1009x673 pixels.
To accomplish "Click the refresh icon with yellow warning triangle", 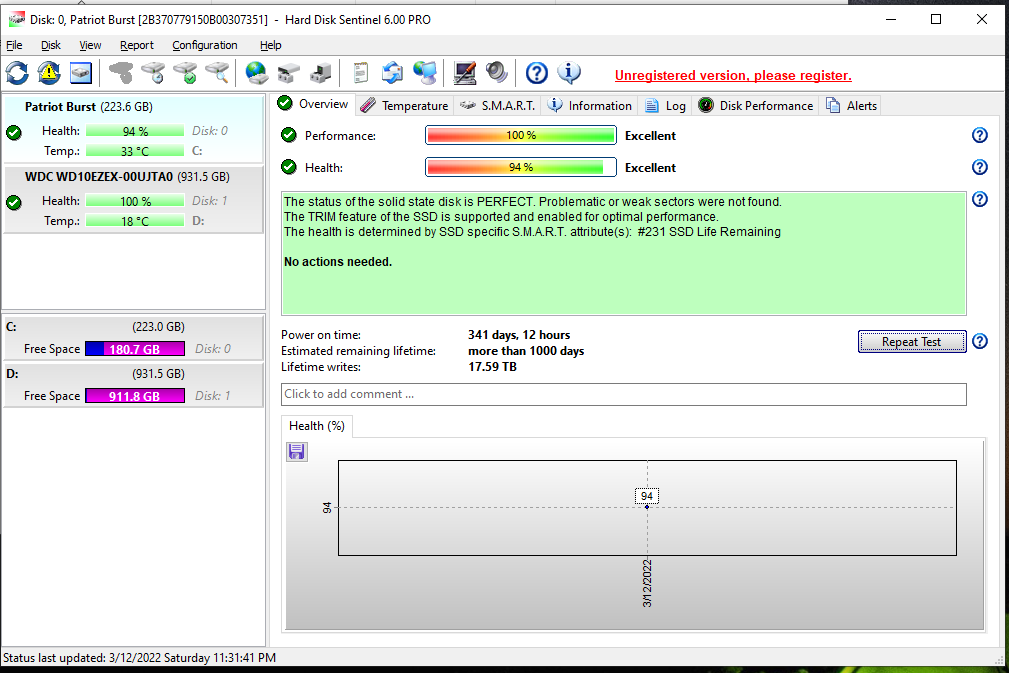I will coord(49,73).
